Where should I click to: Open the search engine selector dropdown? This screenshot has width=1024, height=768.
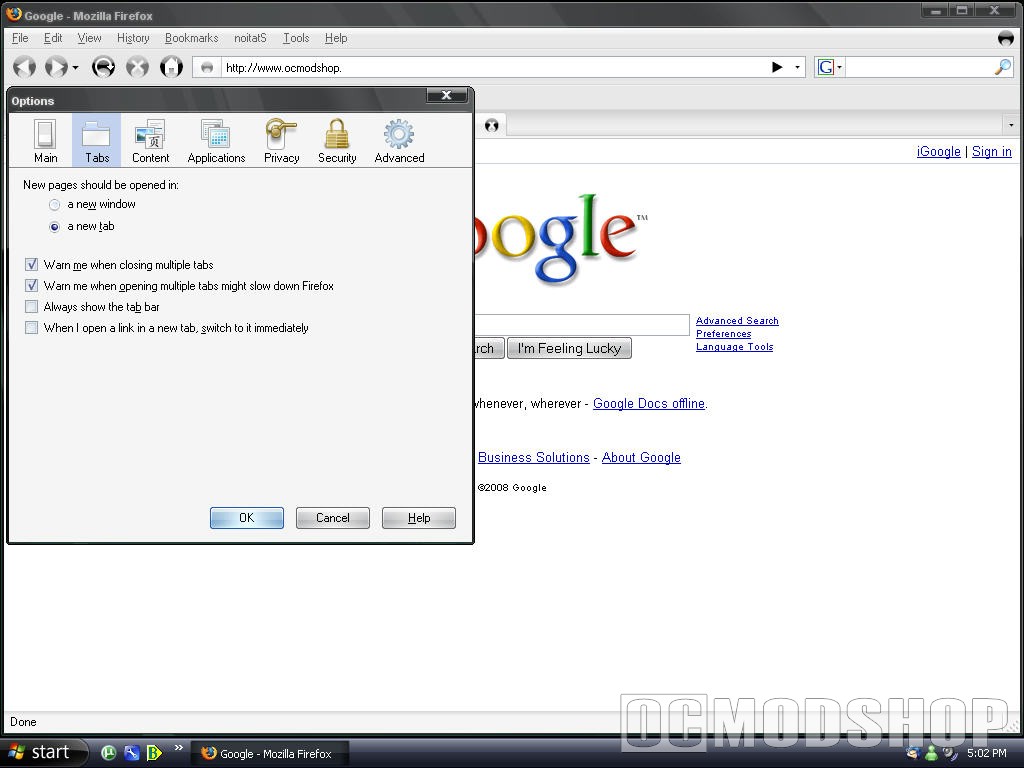pos(840,67)
